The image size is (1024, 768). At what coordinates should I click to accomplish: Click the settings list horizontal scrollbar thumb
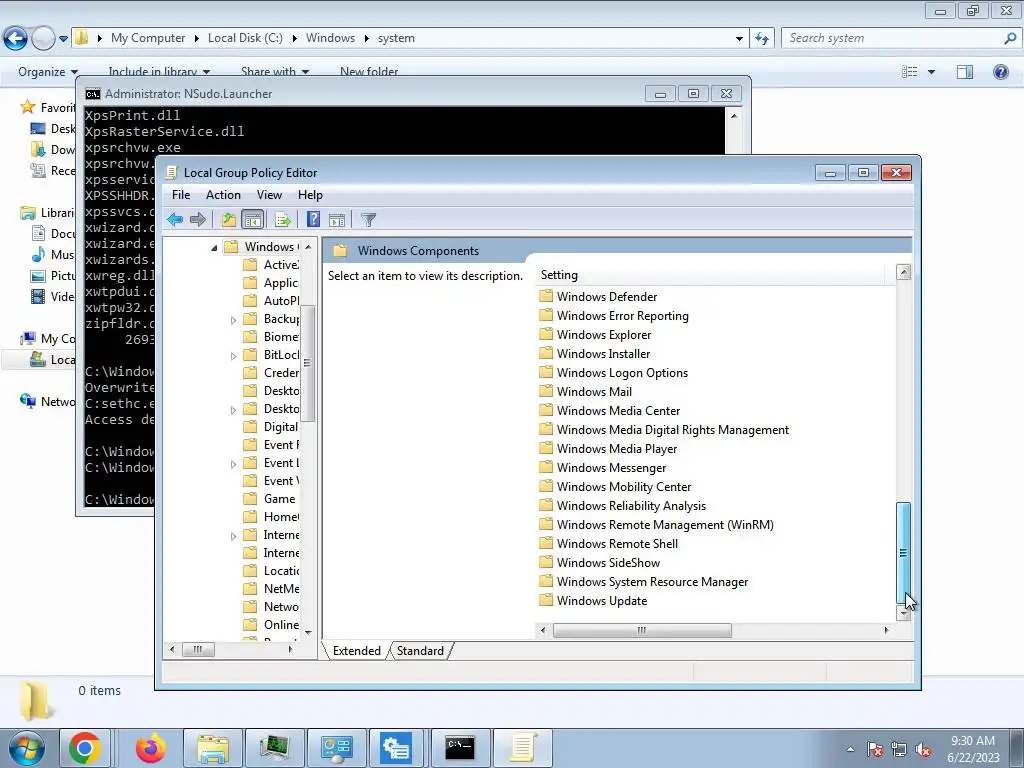pos(642,630)
